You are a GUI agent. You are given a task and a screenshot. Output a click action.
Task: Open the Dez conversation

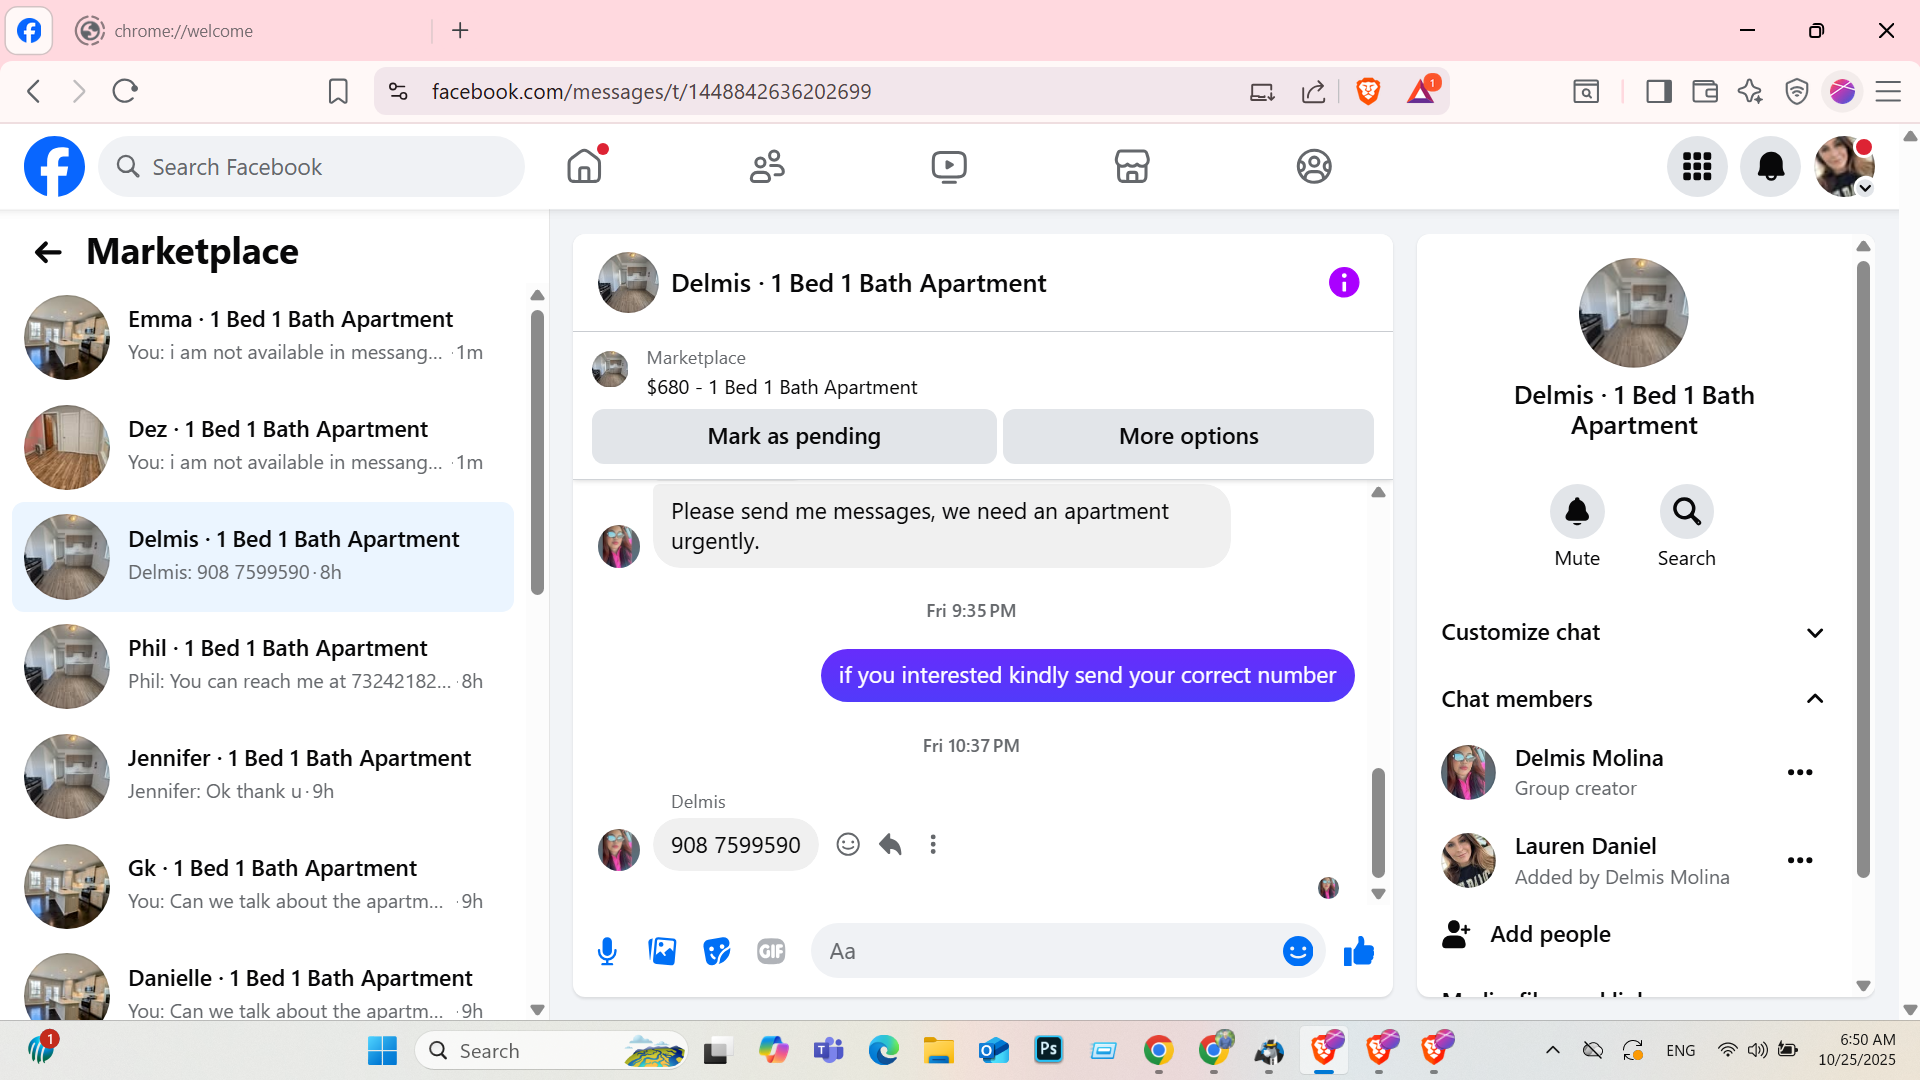pyautogui.click(x=263, y=447)
